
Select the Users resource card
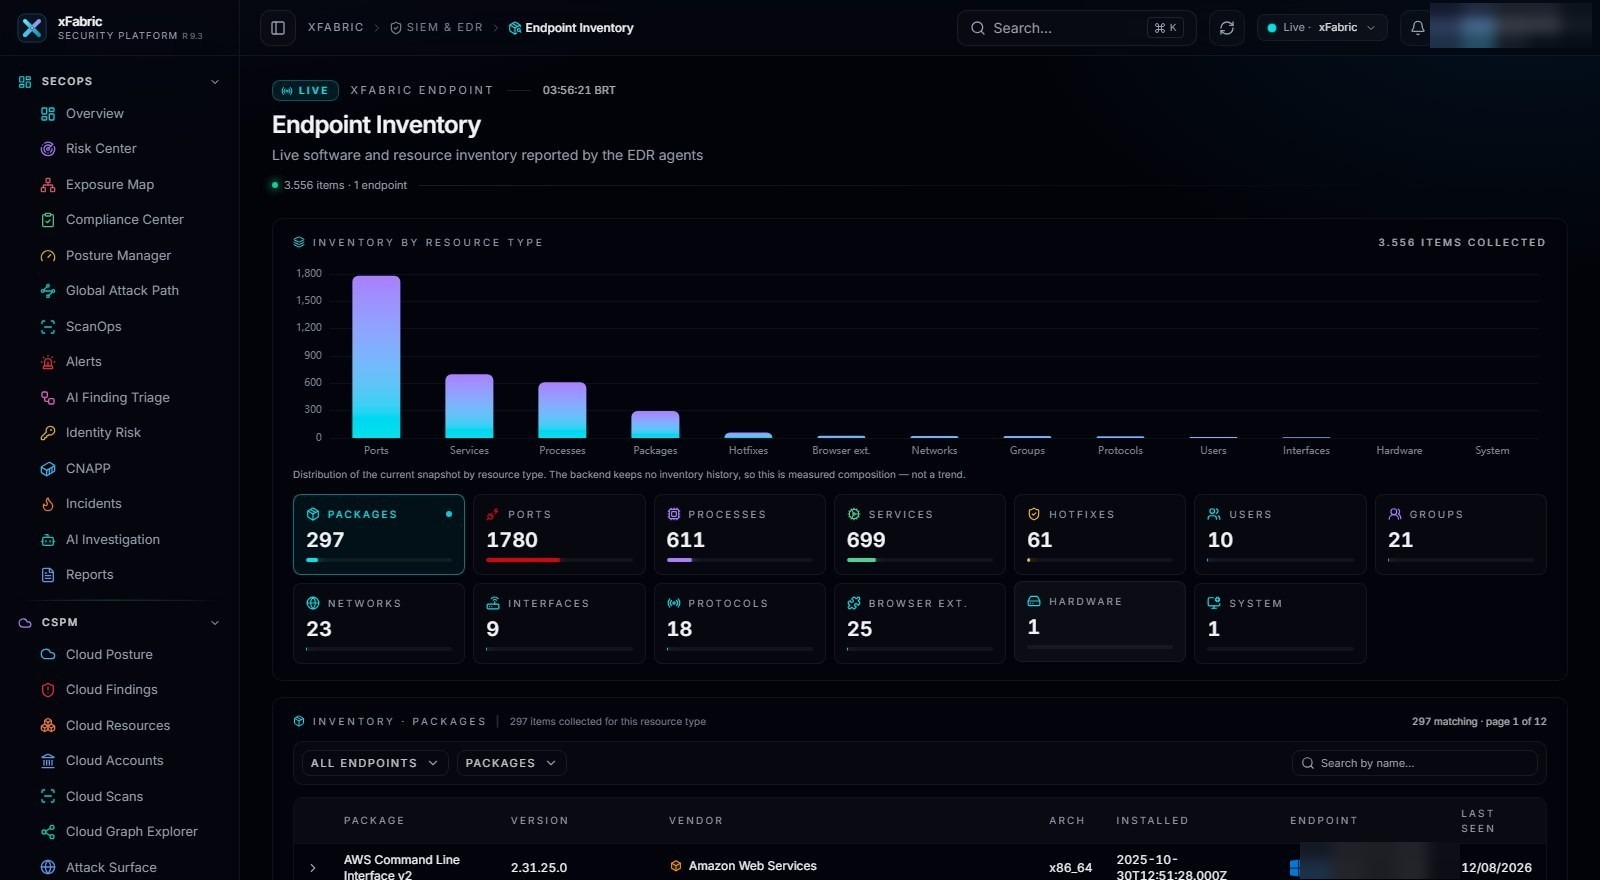pyautogui.click(x=1280, y=534)
